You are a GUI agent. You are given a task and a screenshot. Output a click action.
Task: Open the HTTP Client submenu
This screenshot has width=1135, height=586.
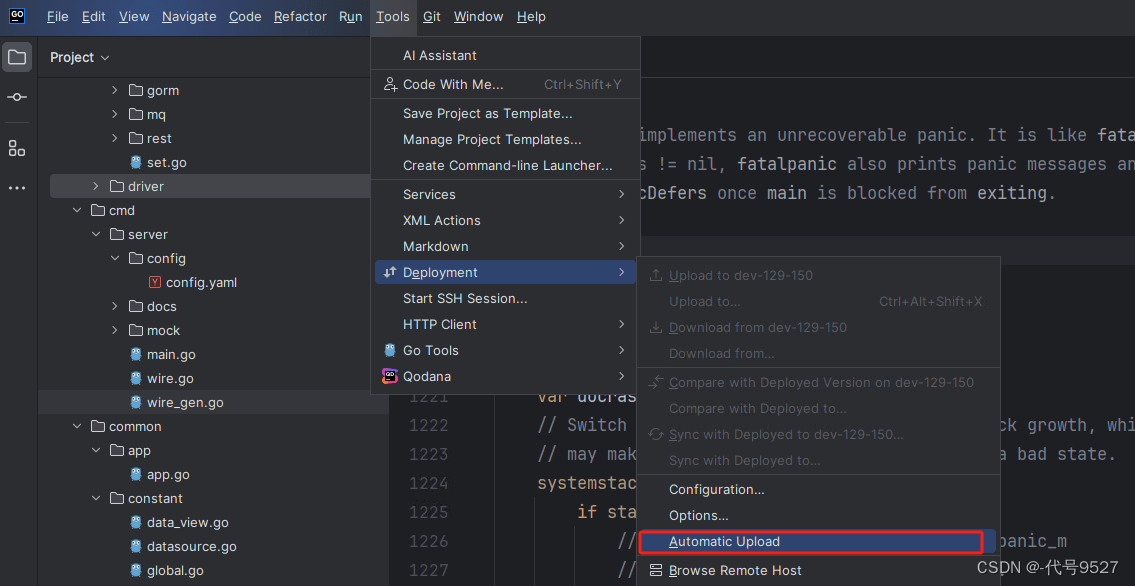505,325
